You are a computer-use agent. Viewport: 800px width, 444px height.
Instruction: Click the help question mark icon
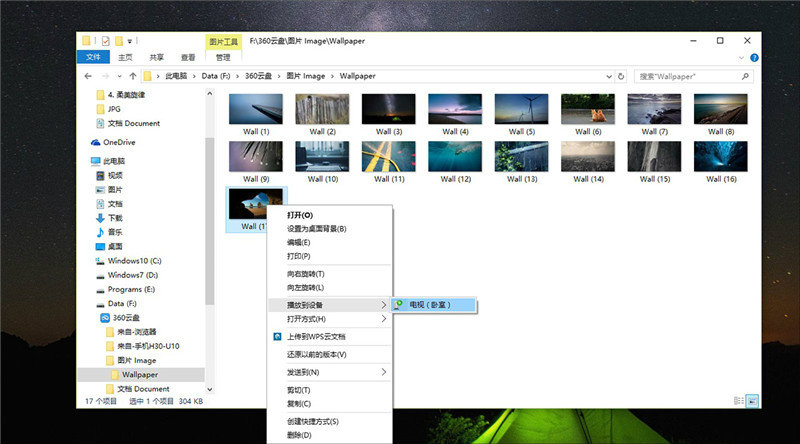pos(753,57)
